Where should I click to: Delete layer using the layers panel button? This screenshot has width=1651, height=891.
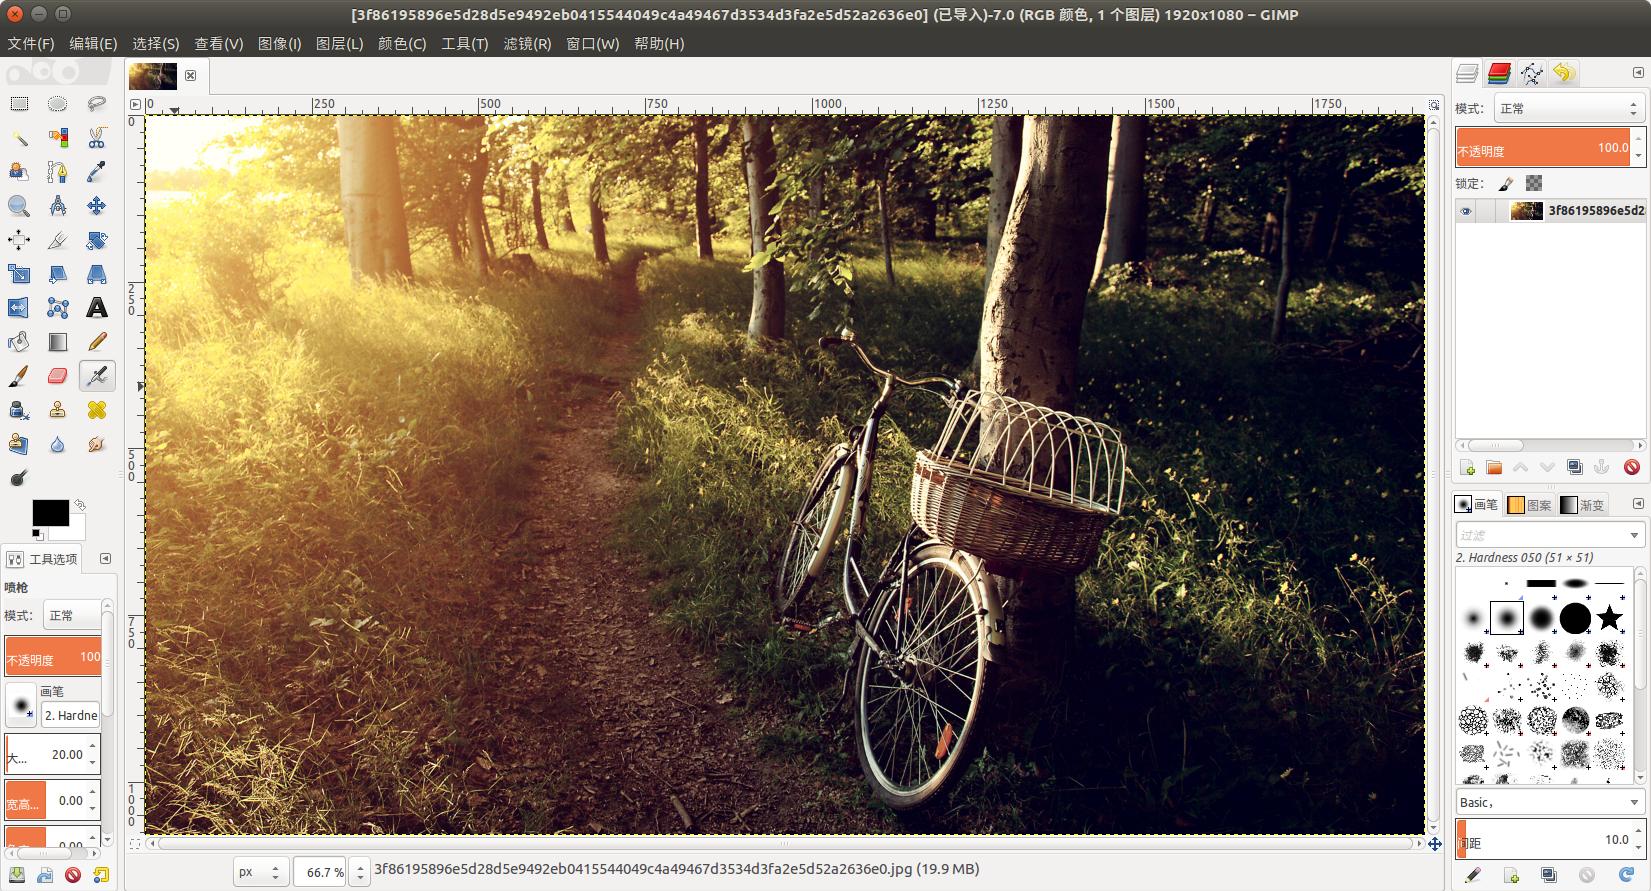(1631, 467)
